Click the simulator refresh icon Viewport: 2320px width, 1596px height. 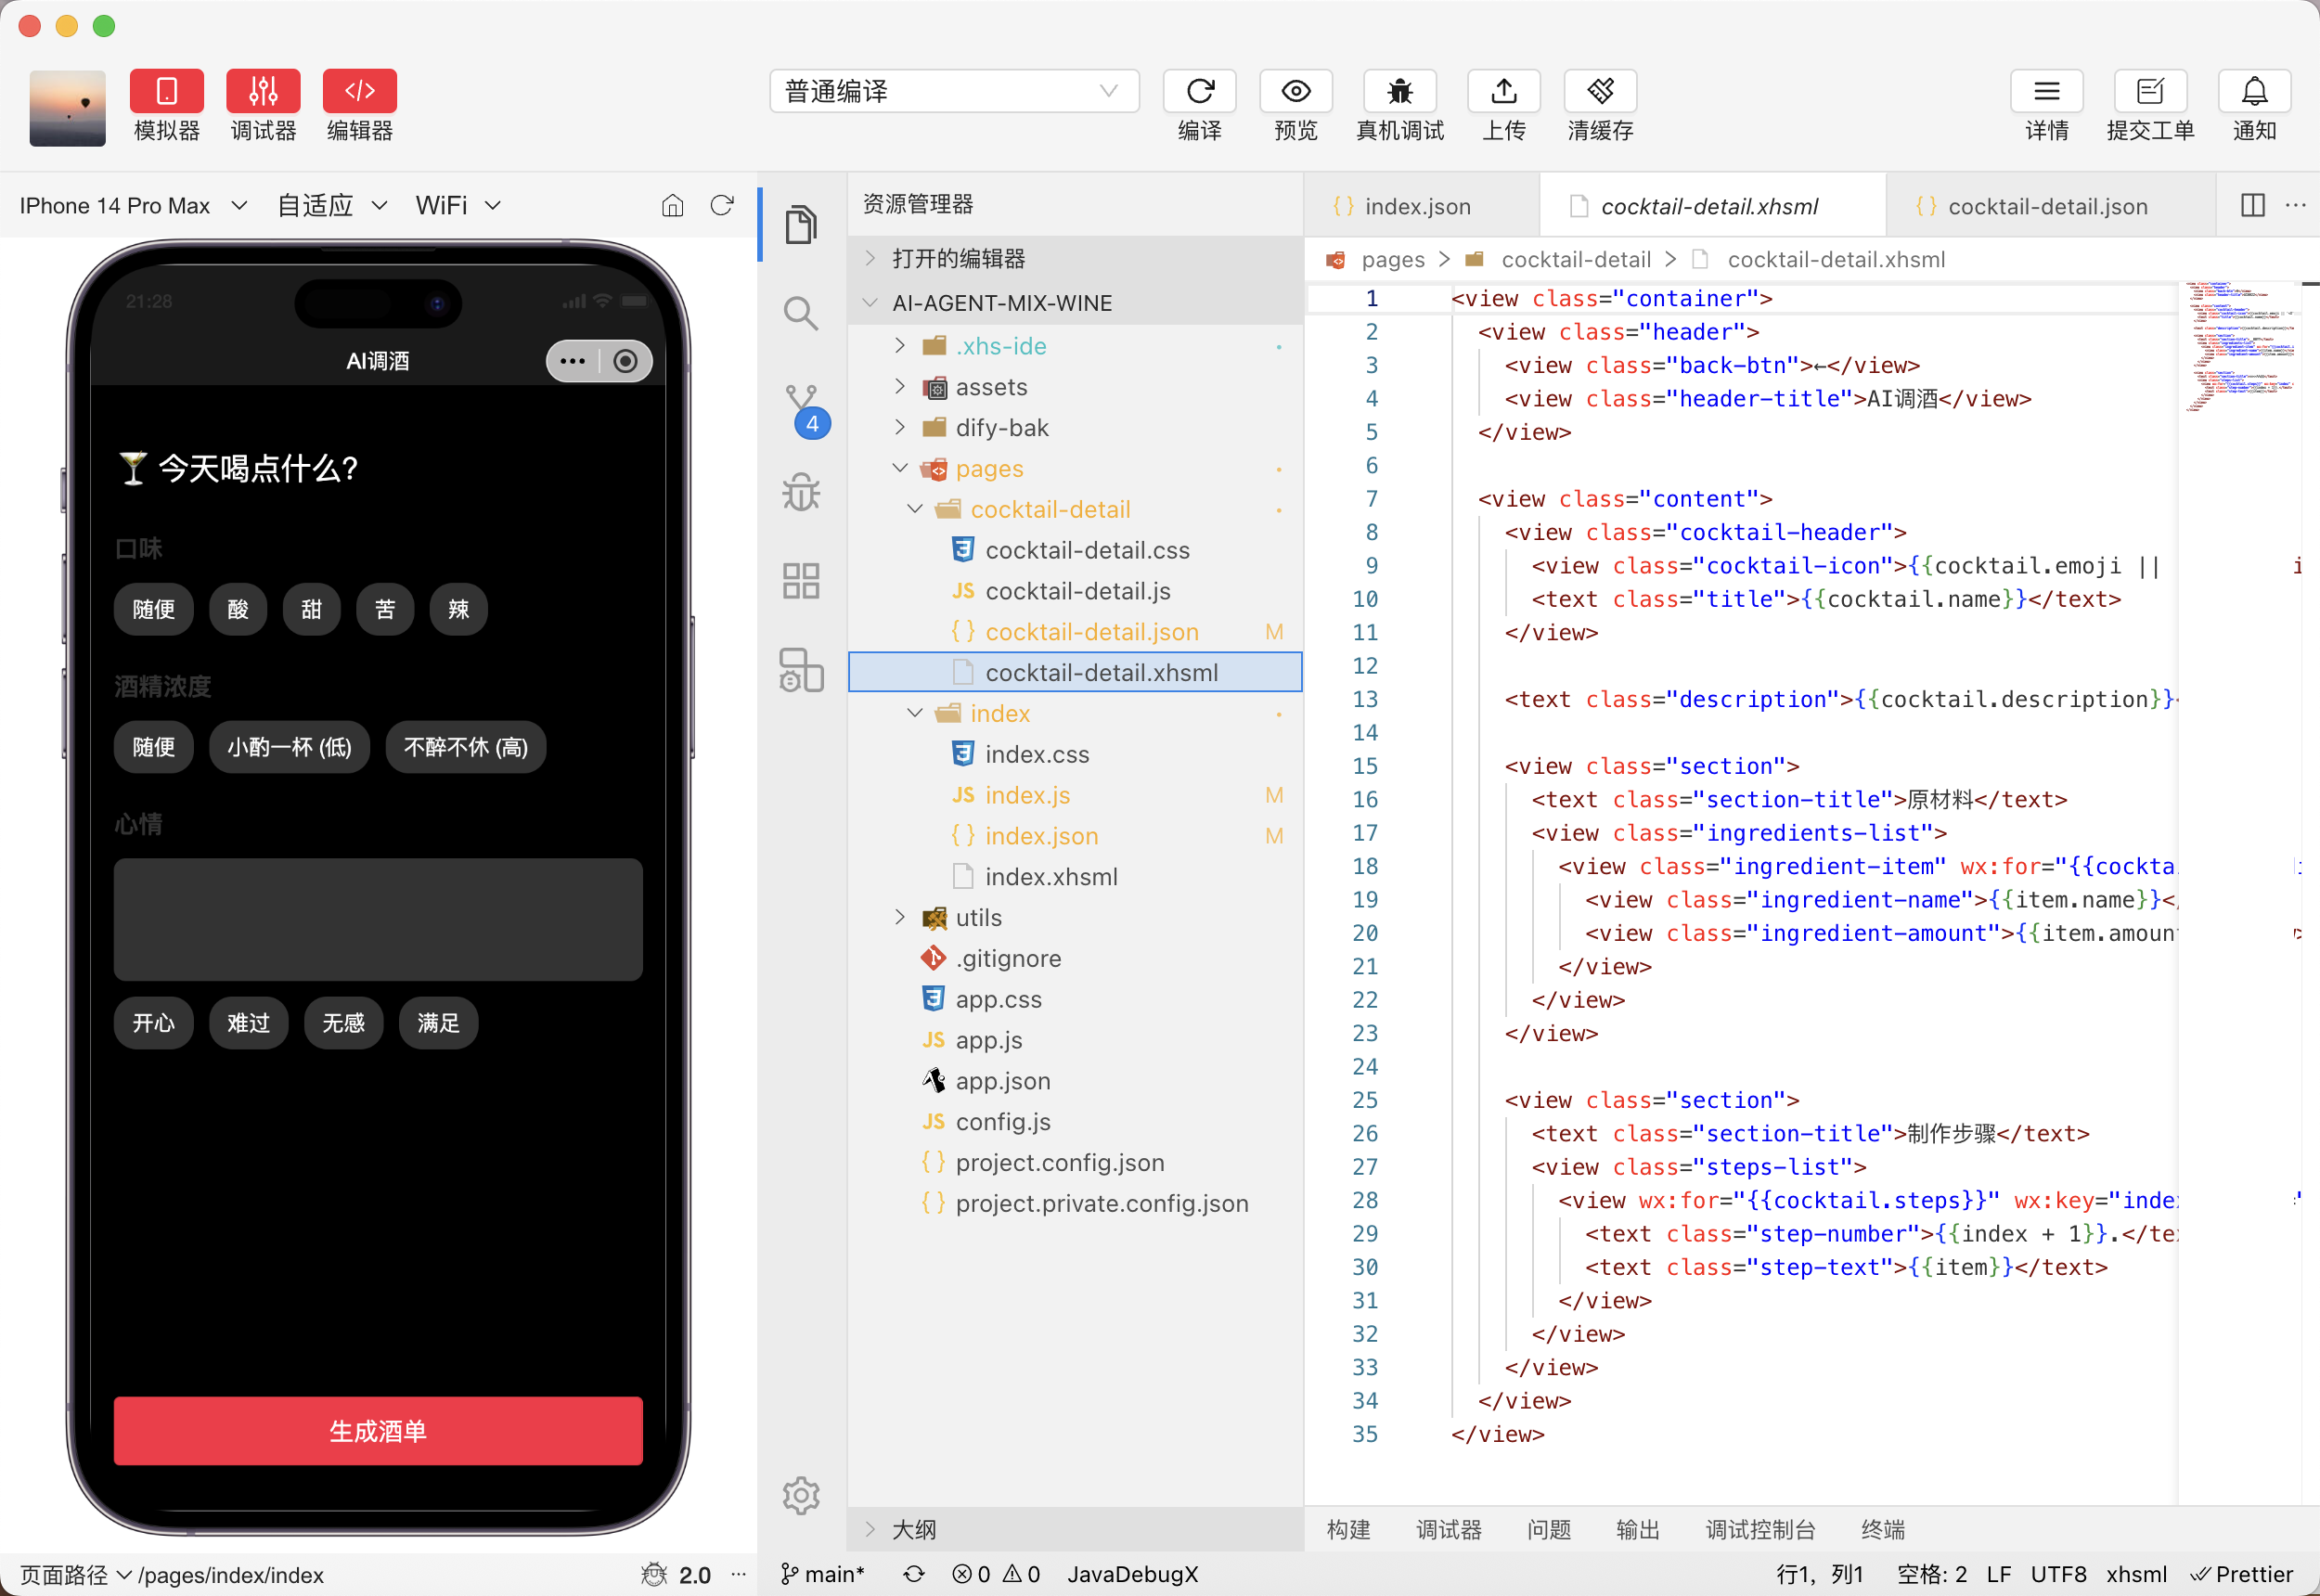click(721, 206)
